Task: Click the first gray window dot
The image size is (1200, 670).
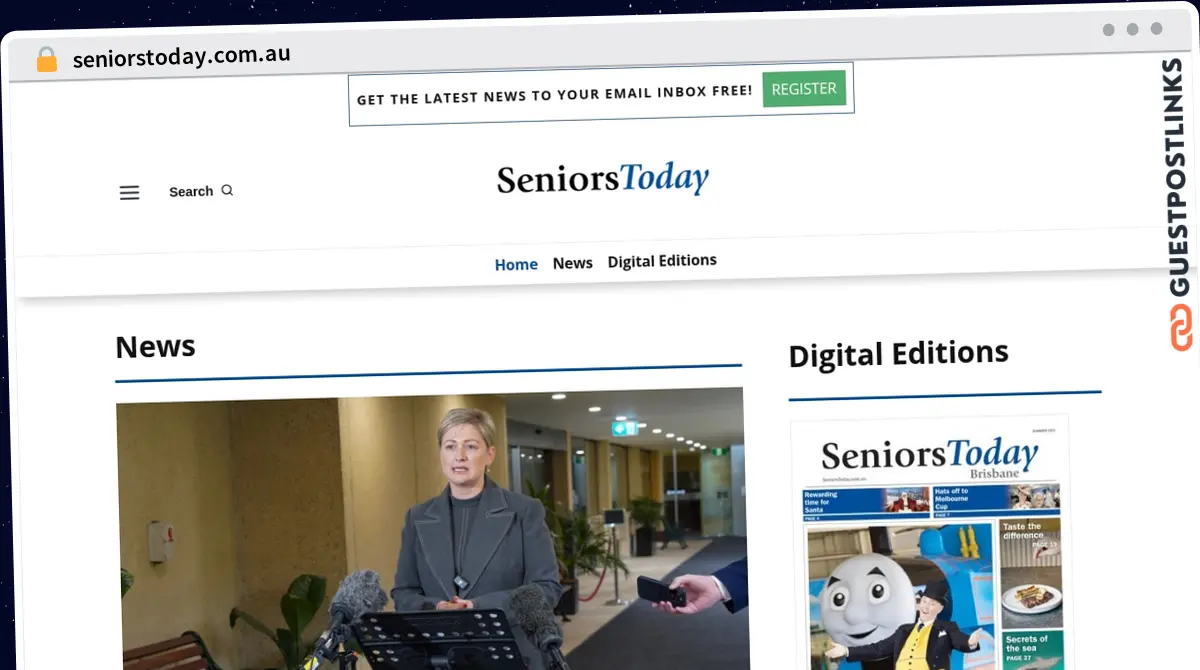Action: tap(1109, 30)
